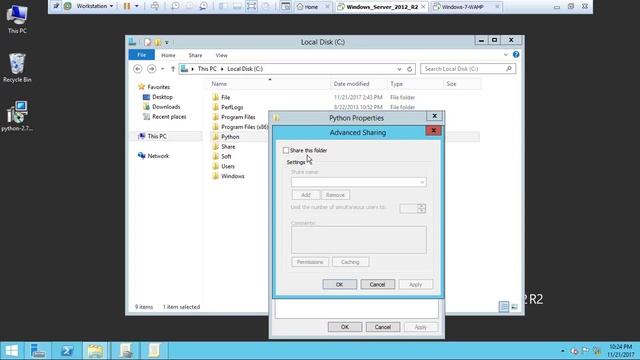Image resolution: width=640 pixels, height=360 pixels.
Task: Refresh the Local Disk (C:) view
Action: pyautogui.click(x=409, y=69)
